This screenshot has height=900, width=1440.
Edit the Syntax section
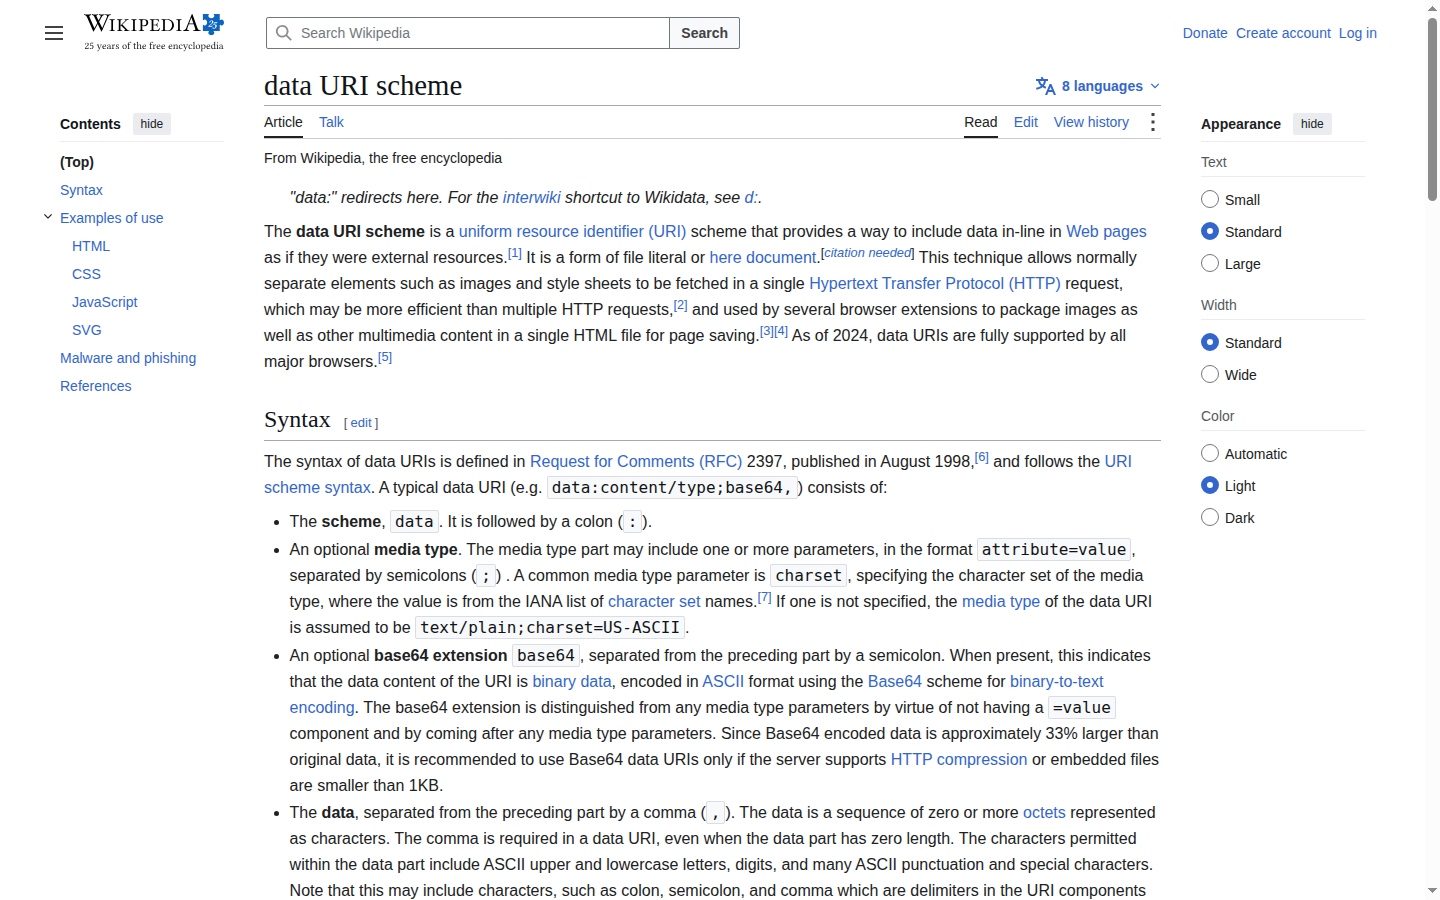[361, 423]
